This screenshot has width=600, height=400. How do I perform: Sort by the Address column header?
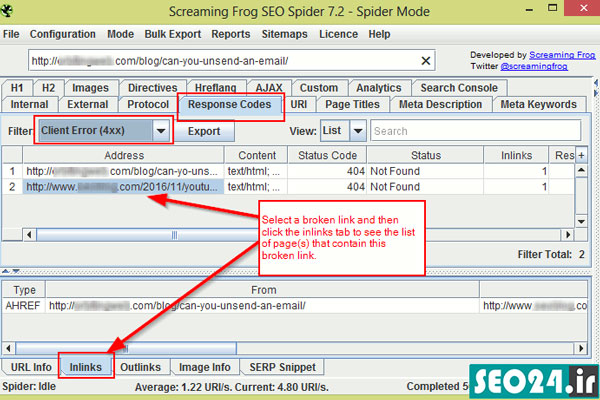point(124,155)
